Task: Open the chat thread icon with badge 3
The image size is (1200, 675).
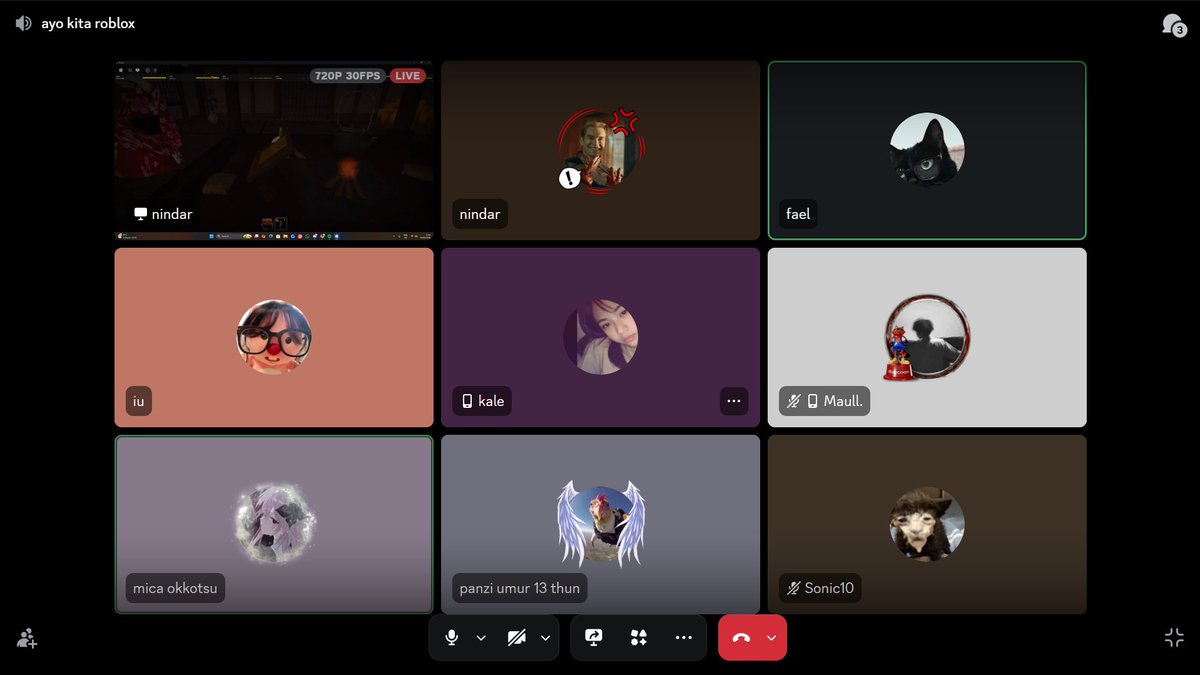Action: coord(1173,25)
